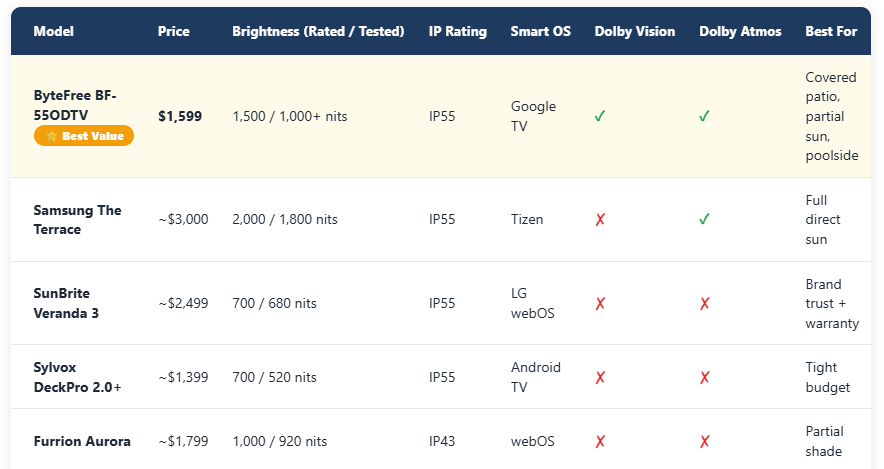Select the Model column header
This screenshot has width=884, height=469.
(x=53, y=31)
